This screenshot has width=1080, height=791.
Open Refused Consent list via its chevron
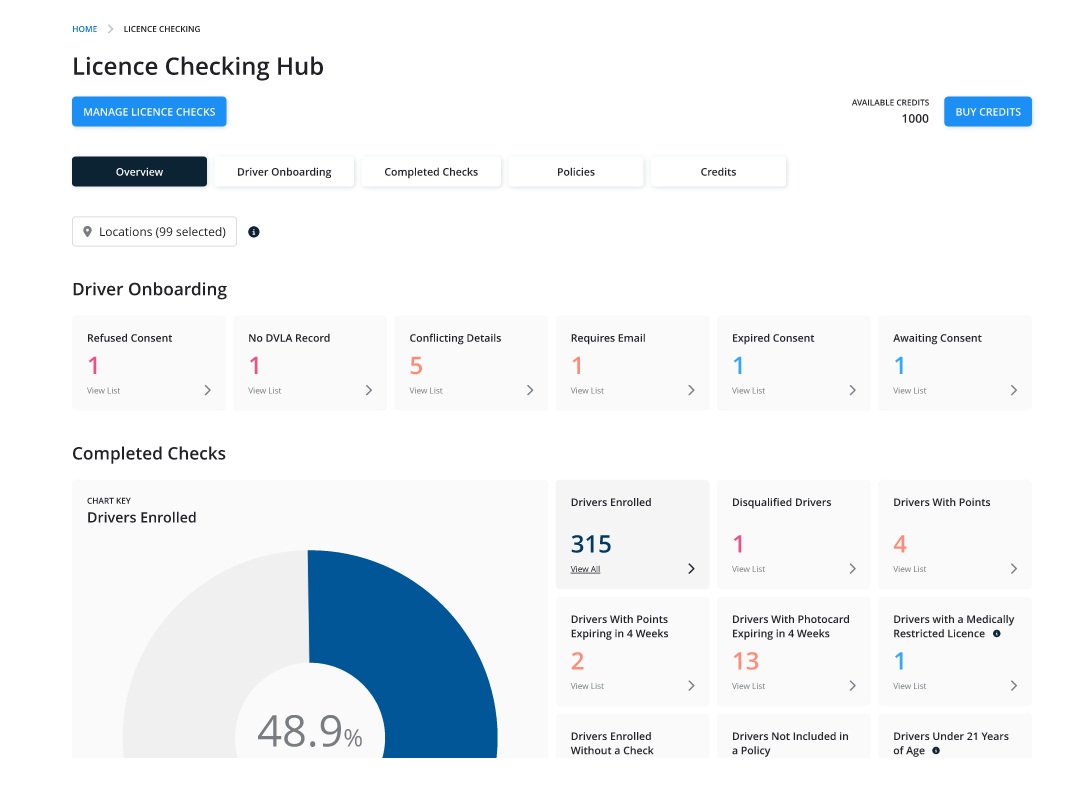pos(207,391)
